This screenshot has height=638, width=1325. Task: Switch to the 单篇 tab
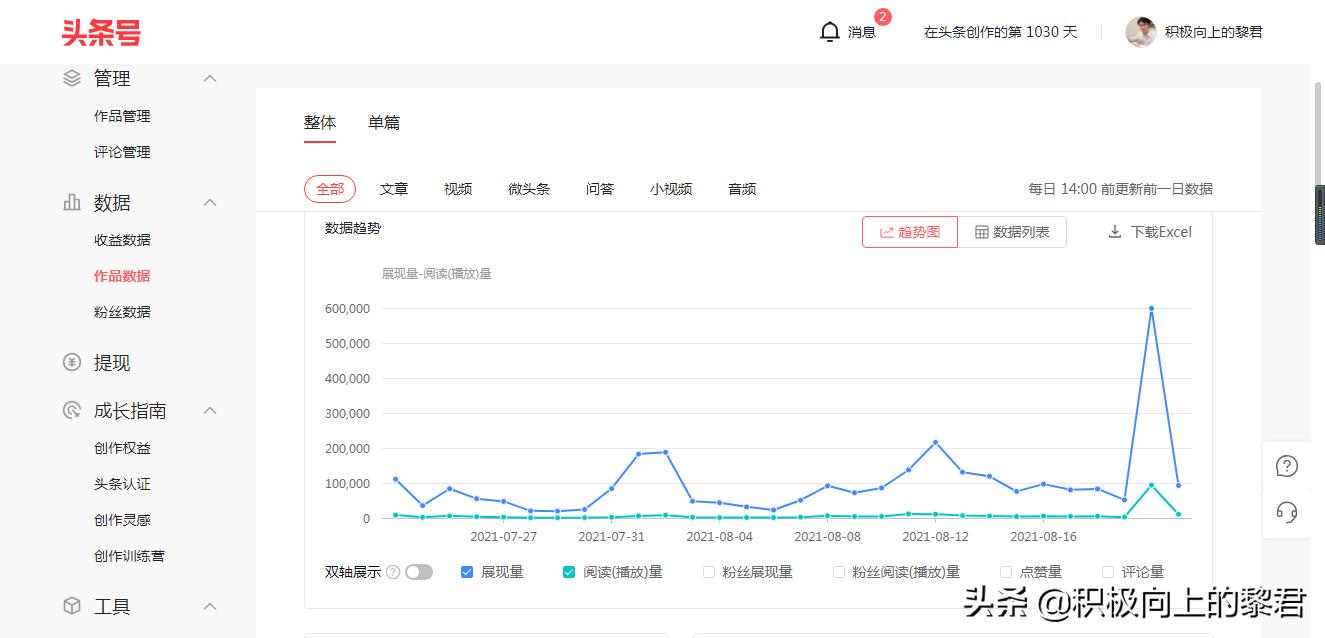[385, 122]
